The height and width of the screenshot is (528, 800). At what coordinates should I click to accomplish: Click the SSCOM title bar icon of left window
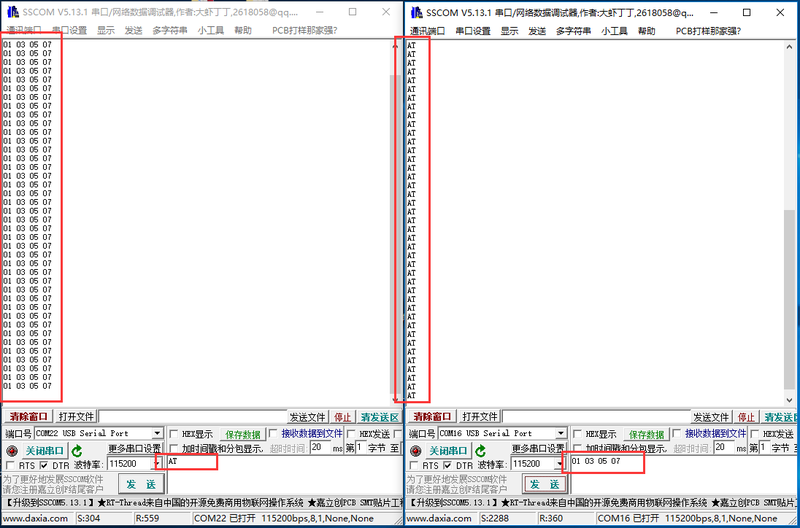[x=13, y=12]
